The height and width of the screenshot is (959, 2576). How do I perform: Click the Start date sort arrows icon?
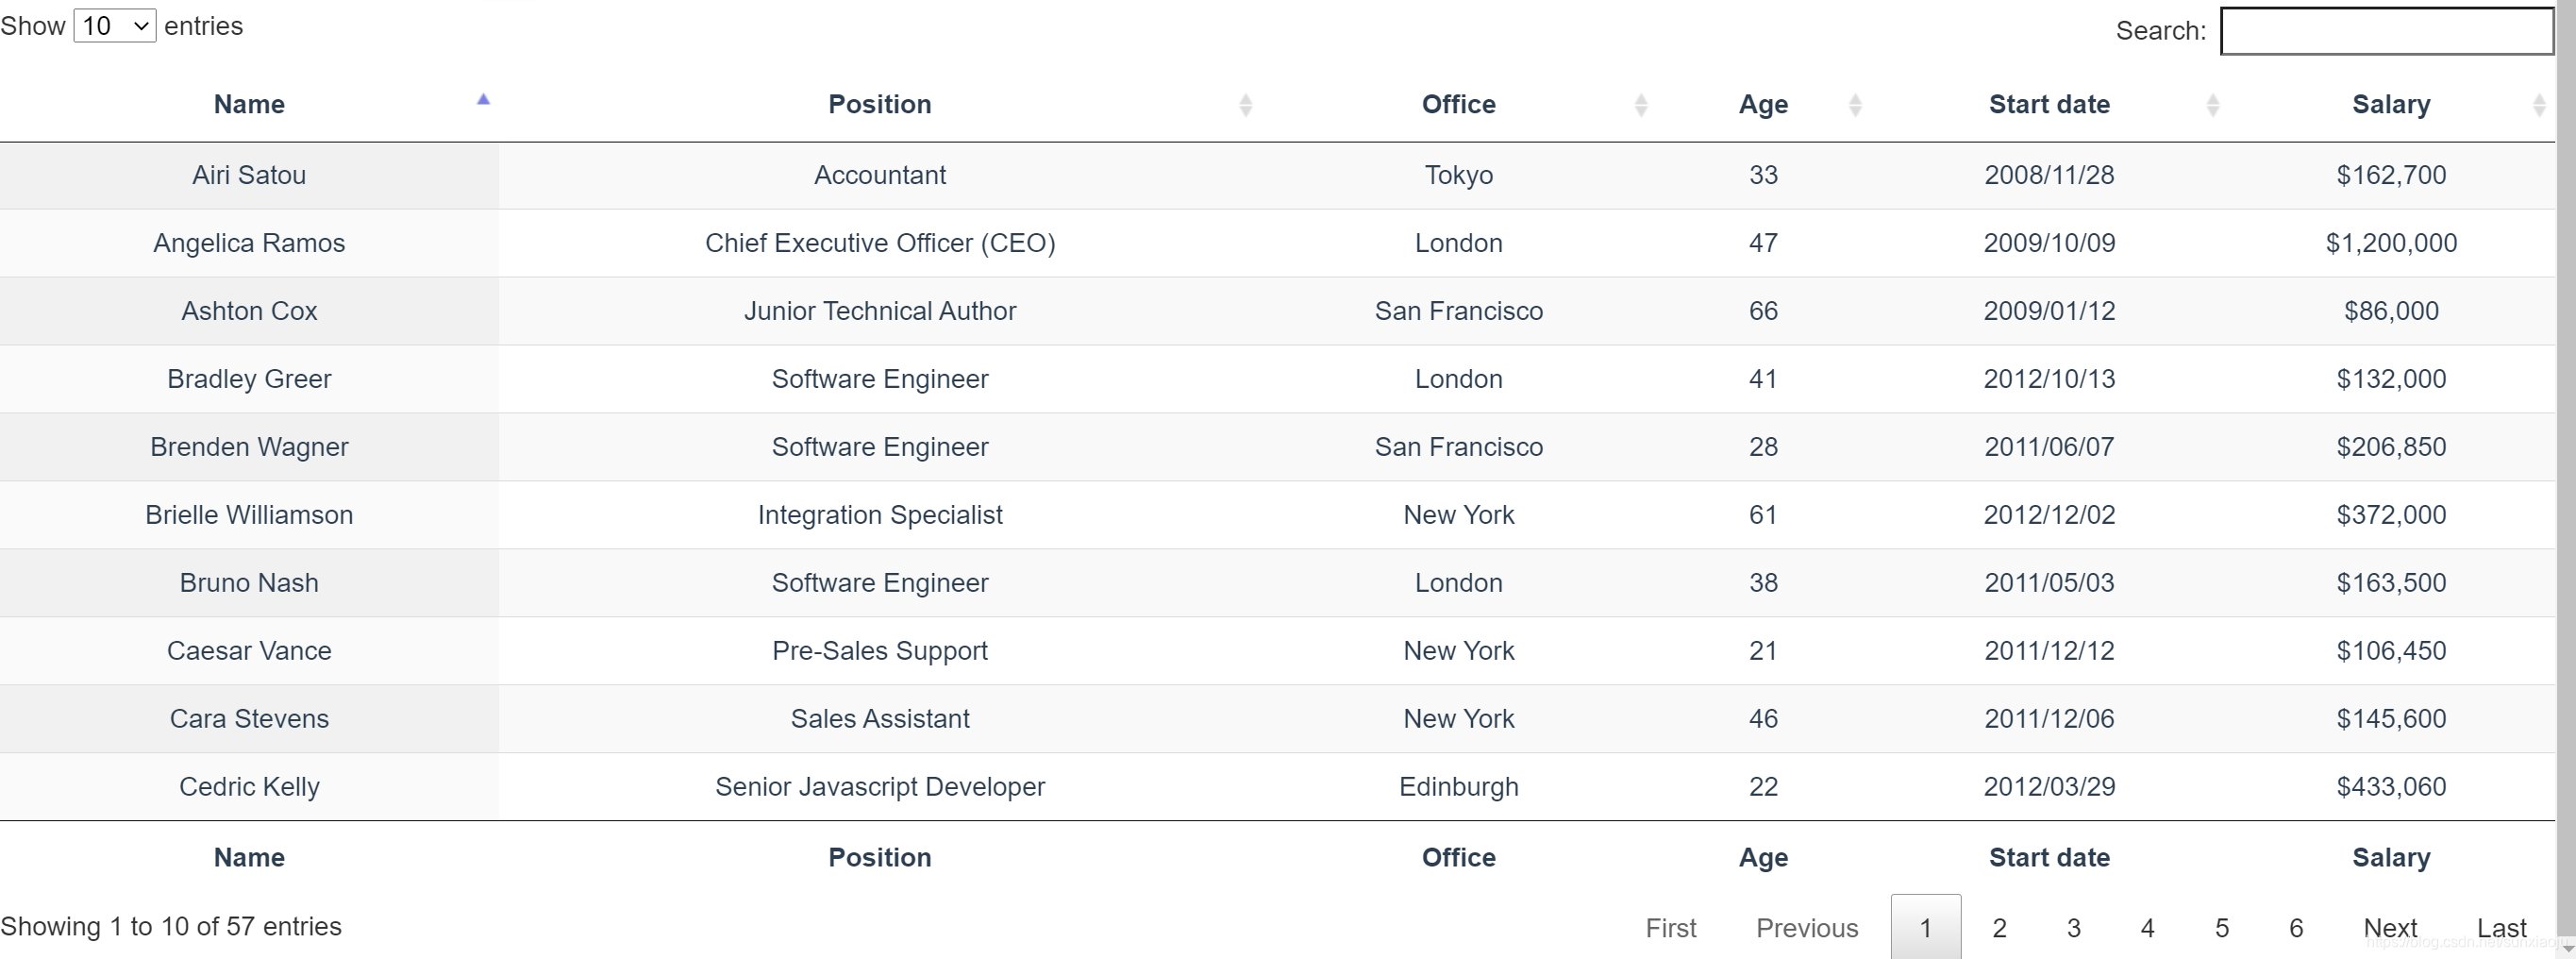2213,105
